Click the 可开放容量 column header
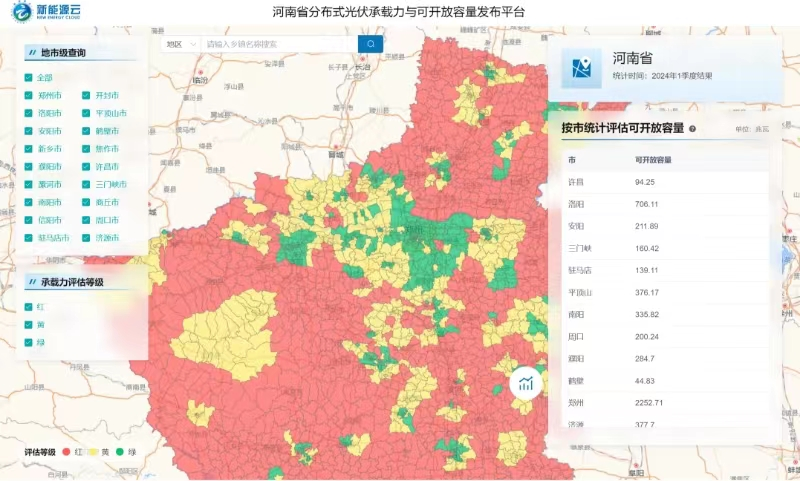 pyautogui.click(x=653, y=160)
